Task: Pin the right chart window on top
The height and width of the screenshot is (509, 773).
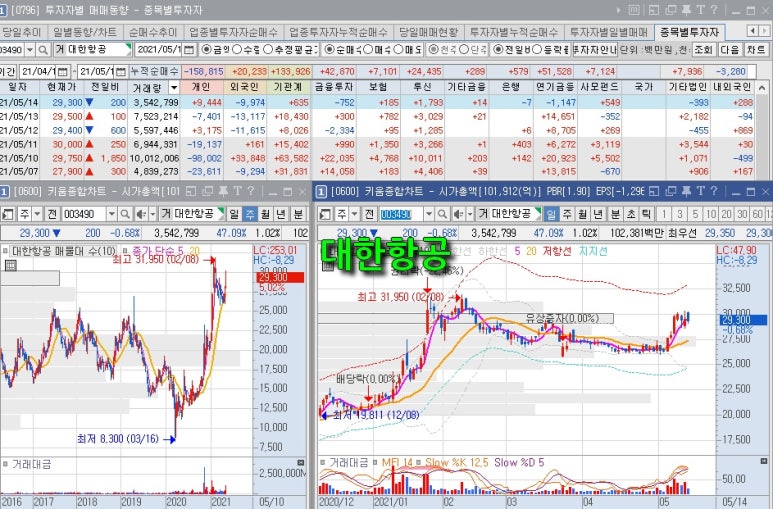Action: (x=686, y=191)
